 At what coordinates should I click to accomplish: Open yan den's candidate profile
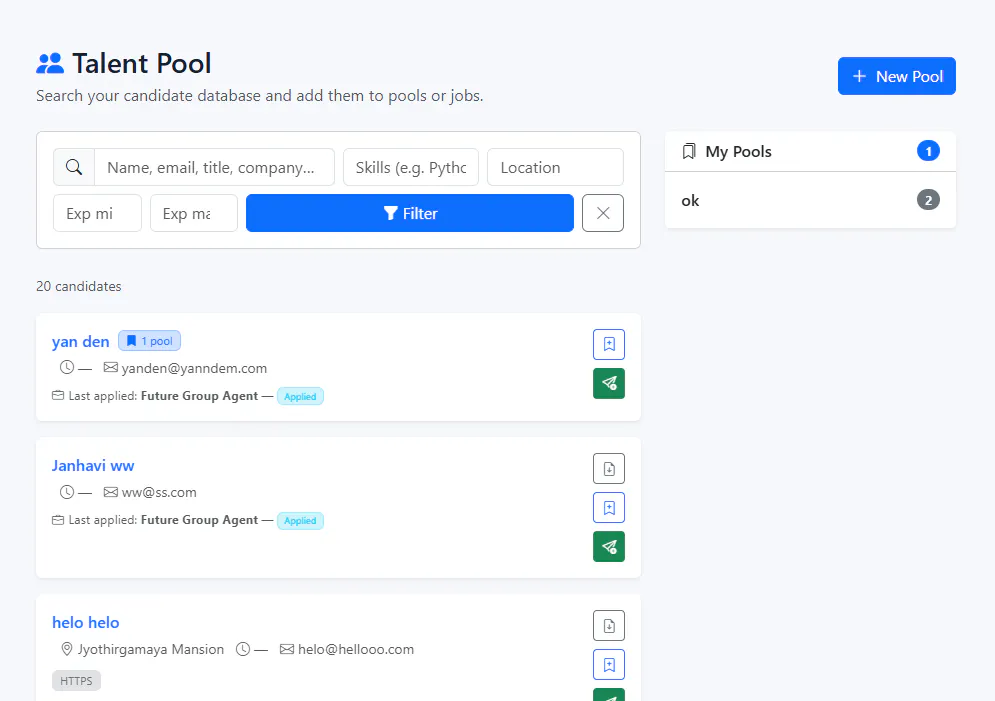81,341
